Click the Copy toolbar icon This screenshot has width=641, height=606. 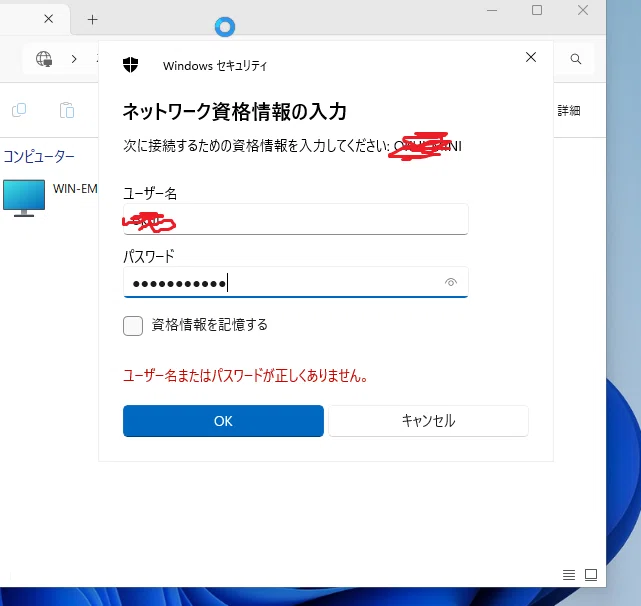[19, 110]
